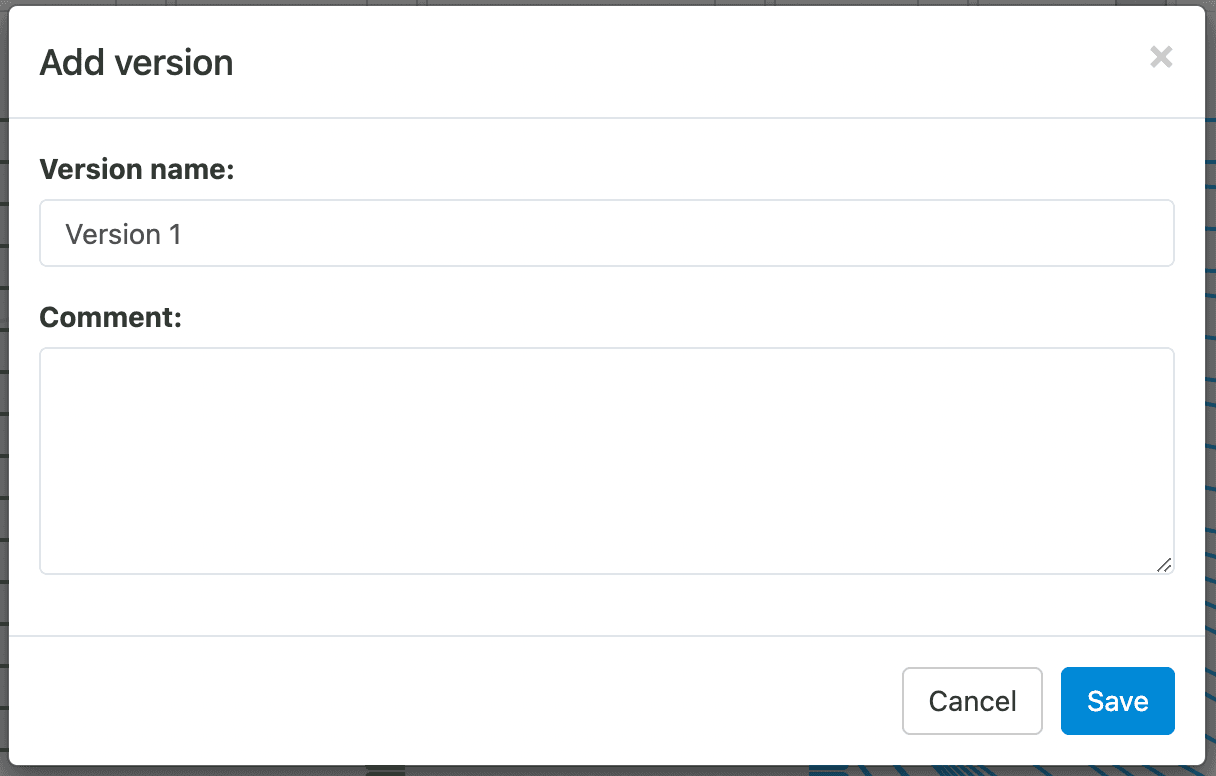The width and height of the screenshot is (1216, 776).
Task: Save the new version
Action: [x=1117, y=701]
